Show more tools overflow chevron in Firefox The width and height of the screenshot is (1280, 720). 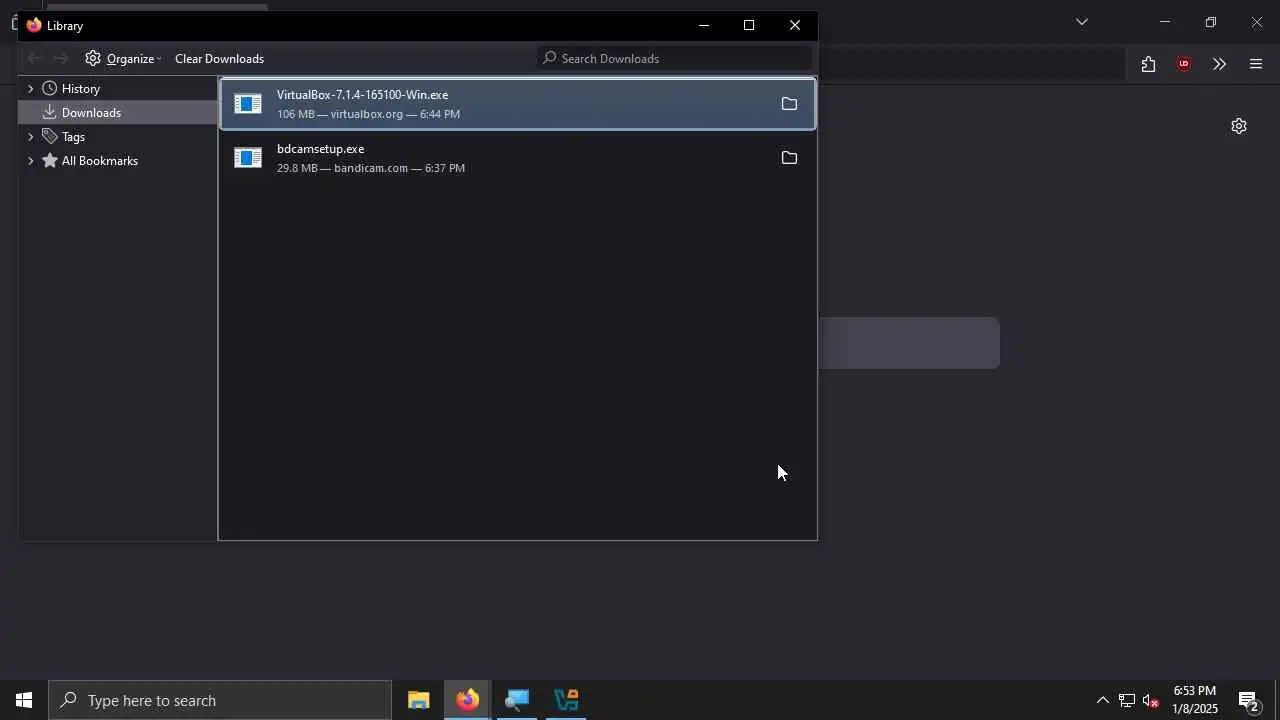(x=1219, y=64)
